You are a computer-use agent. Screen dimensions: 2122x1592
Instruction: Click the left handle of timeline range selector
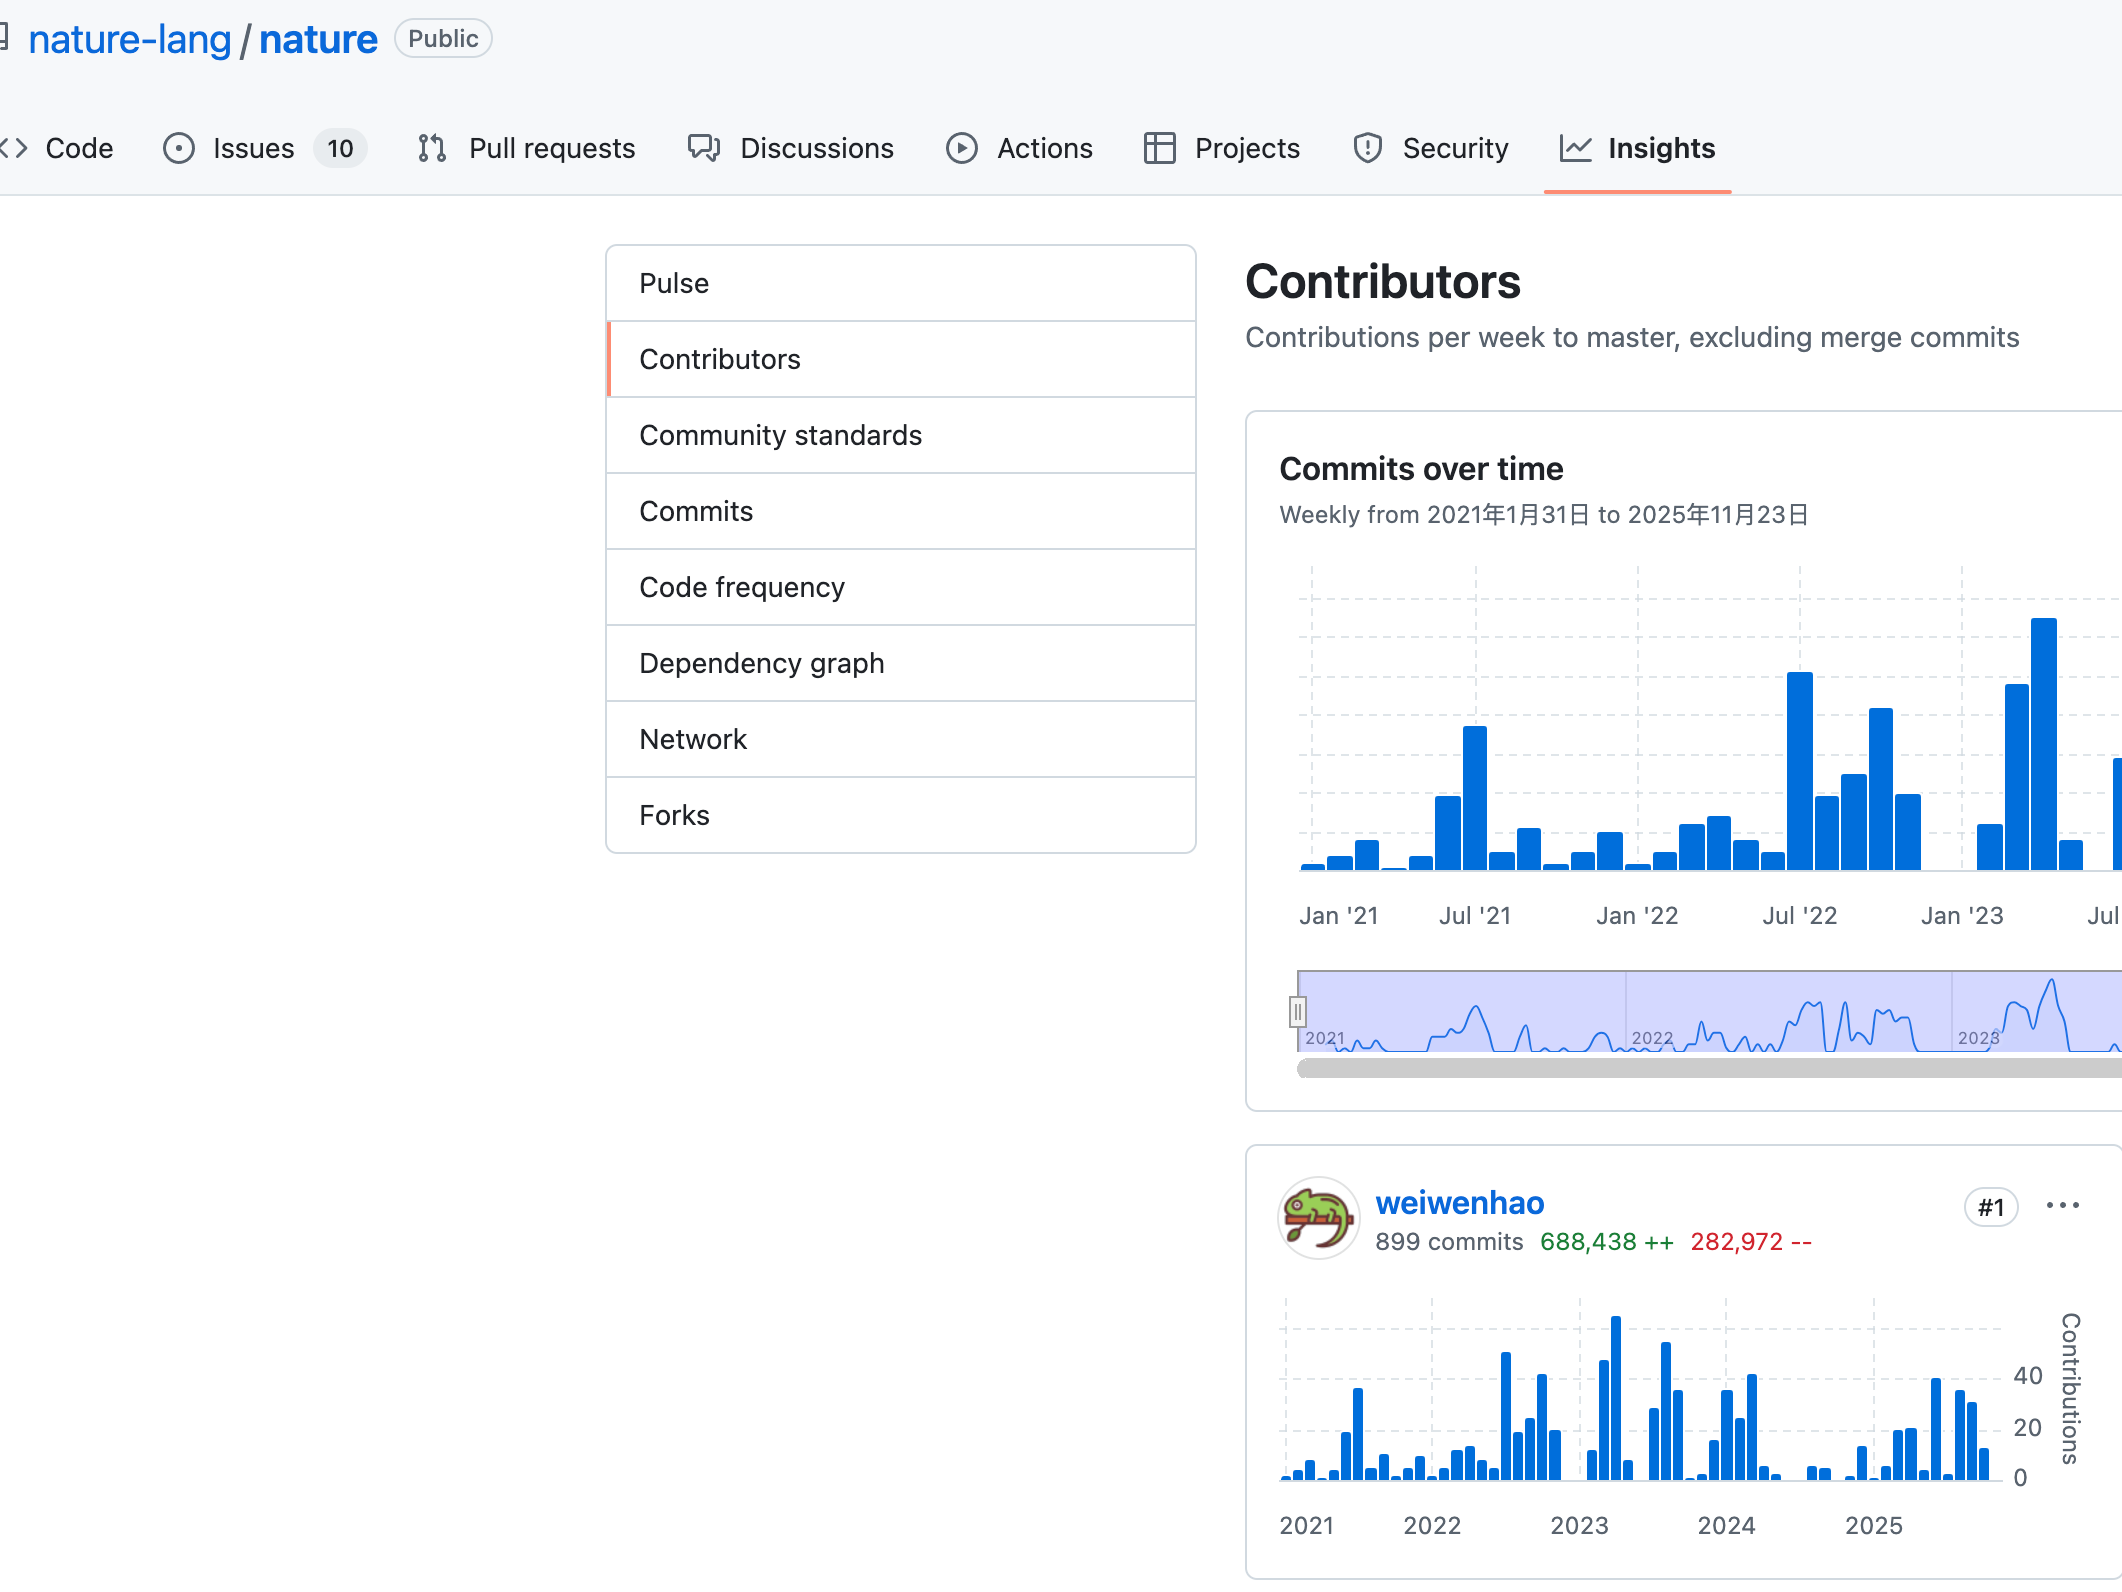[1297, 1012]
